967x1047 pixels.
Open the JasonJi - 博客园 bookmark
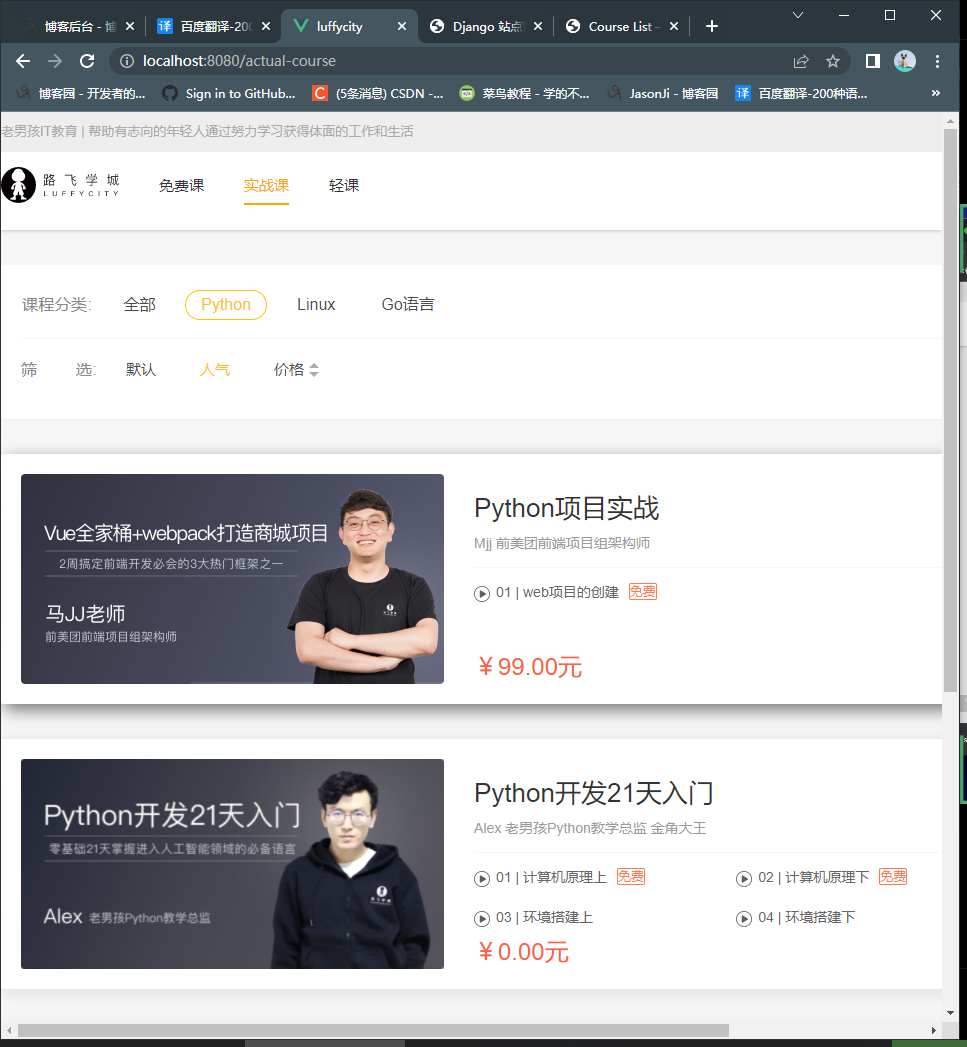coord(662,93)
